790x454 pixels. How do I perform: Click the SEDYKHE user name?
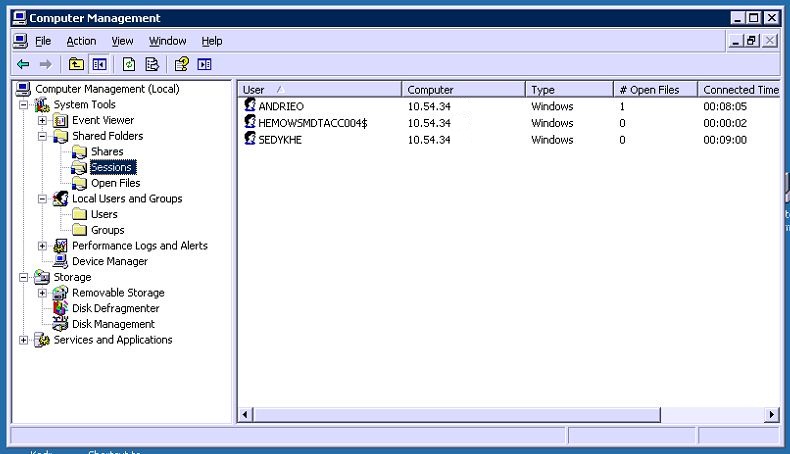[280, 140]
